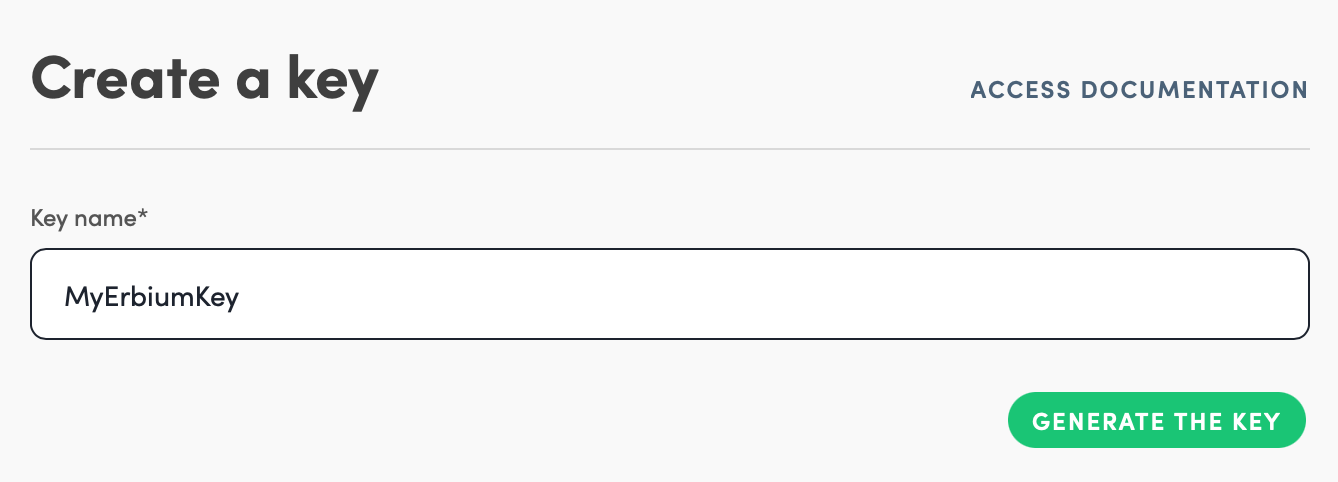Click the word "key" in the page title
The image size is (1338, 482).
click(x=333, y=79)
